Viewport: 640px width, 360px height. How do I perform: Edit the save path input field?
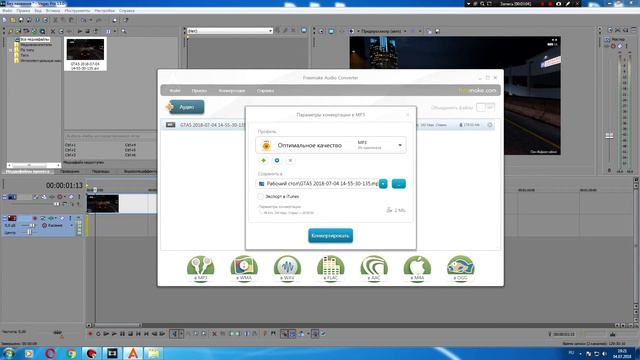(x=317, y=184)
